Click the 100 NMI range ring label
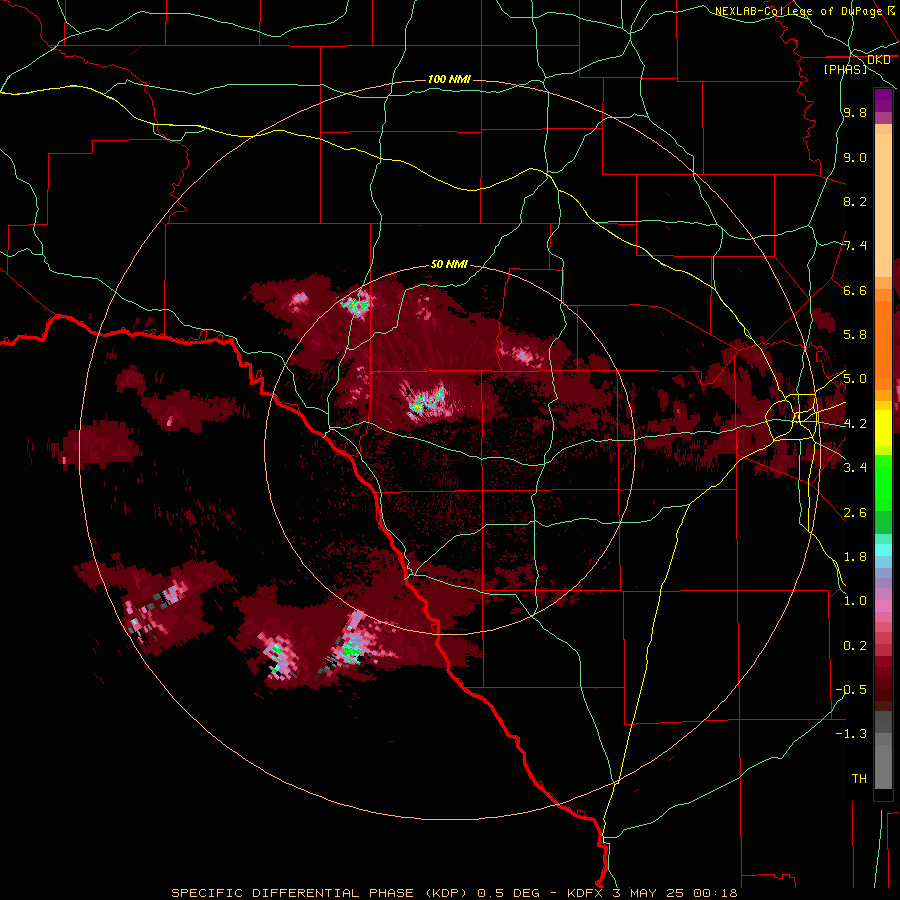This screenshot has height=900, width=900. pyautogui.click(x=449, y=79)
